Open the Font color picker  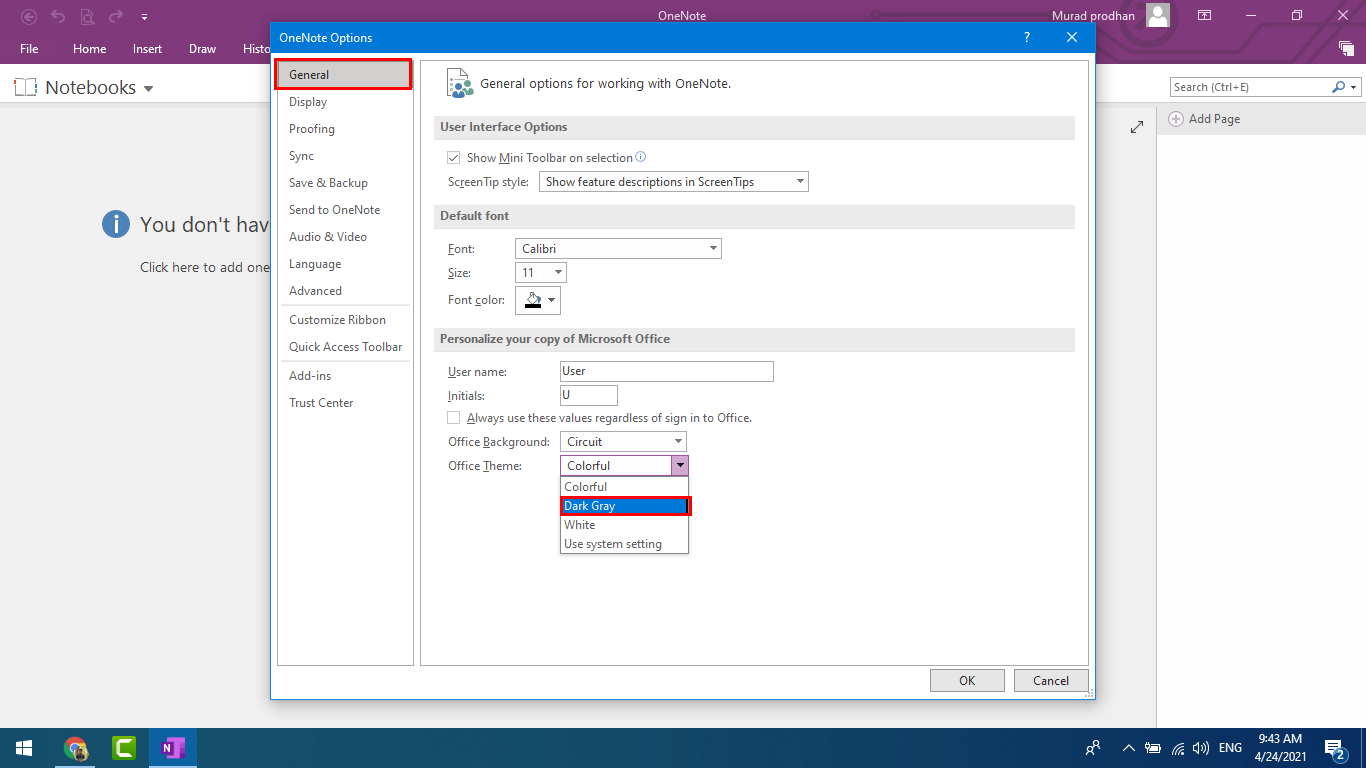coord(538,300)
